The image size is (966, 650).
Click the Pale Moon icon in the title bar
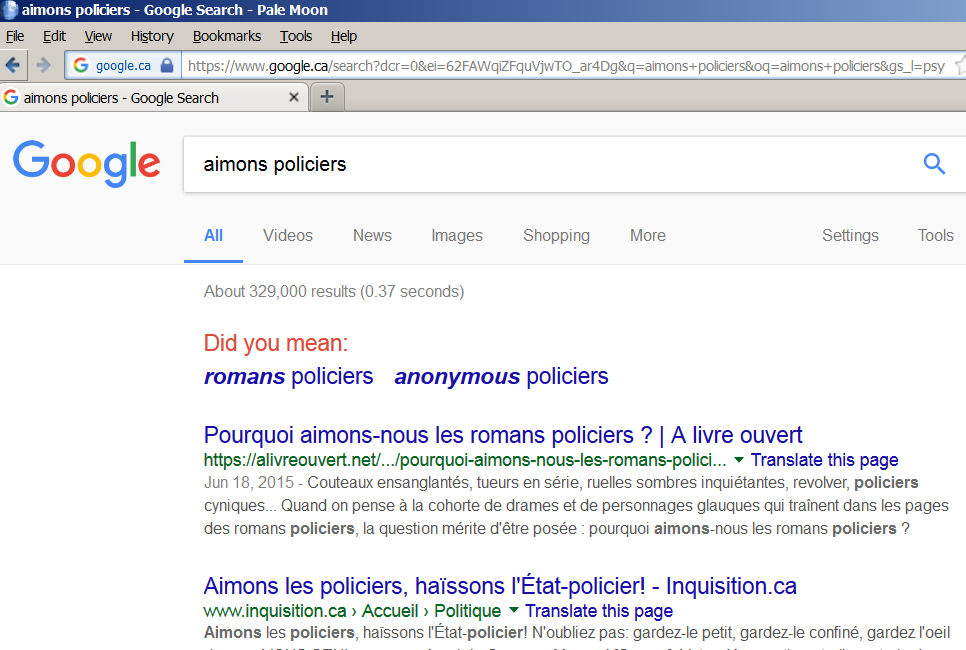point(10,10)
